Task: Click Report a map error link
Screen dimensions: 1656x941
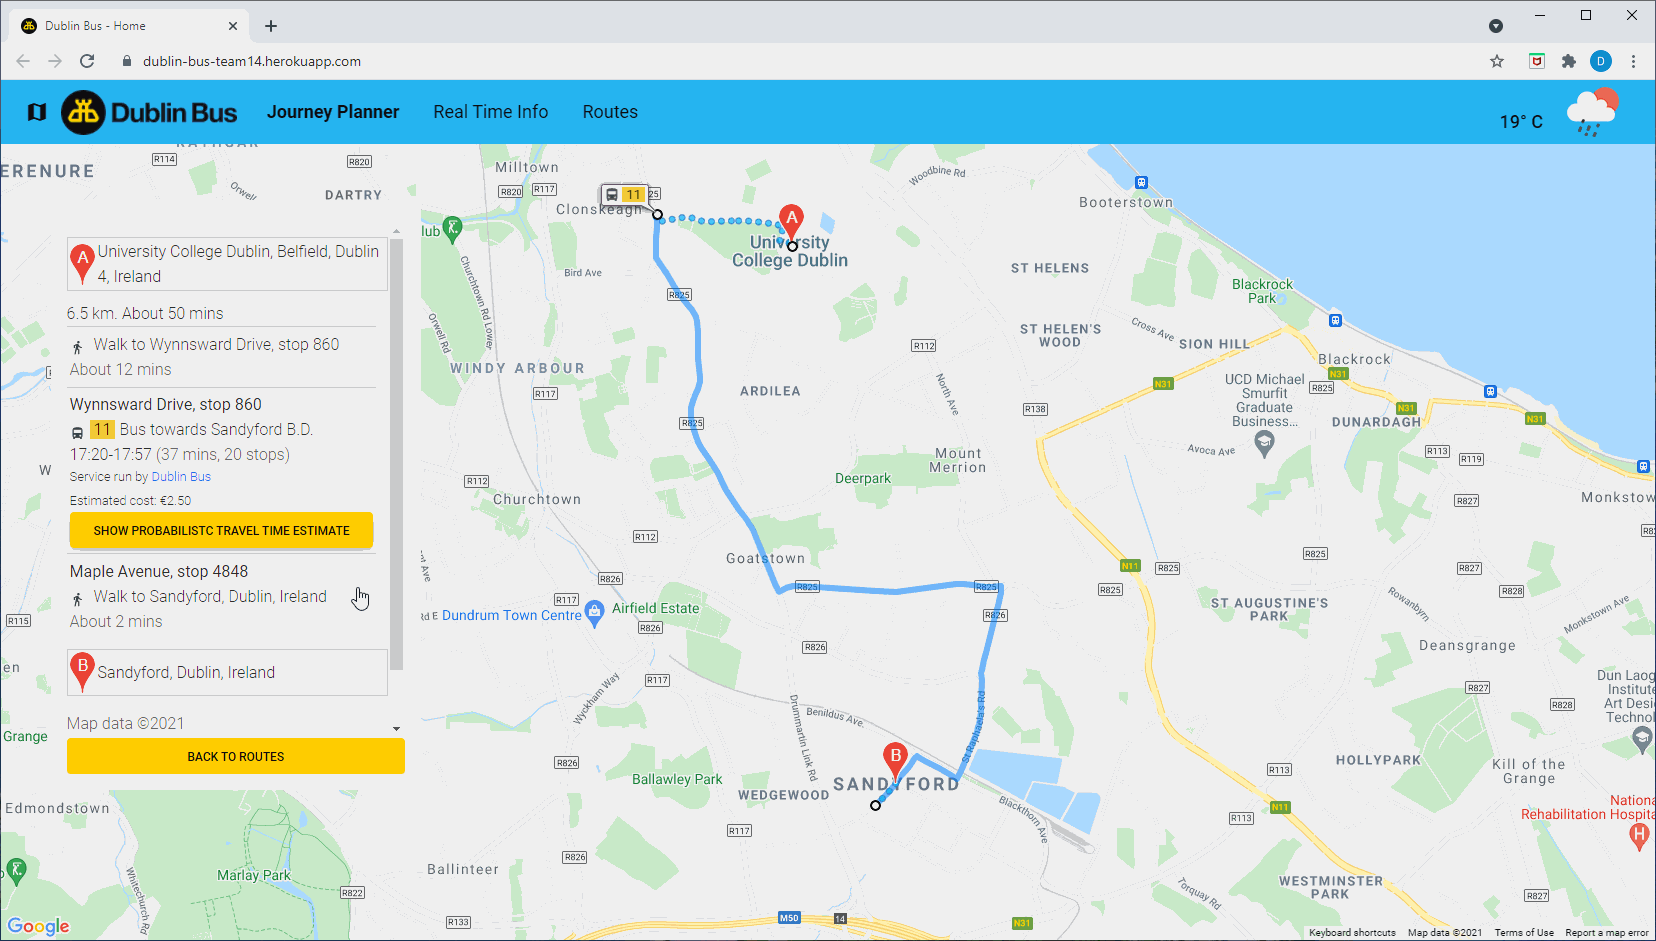Action: pos(1607,933)
